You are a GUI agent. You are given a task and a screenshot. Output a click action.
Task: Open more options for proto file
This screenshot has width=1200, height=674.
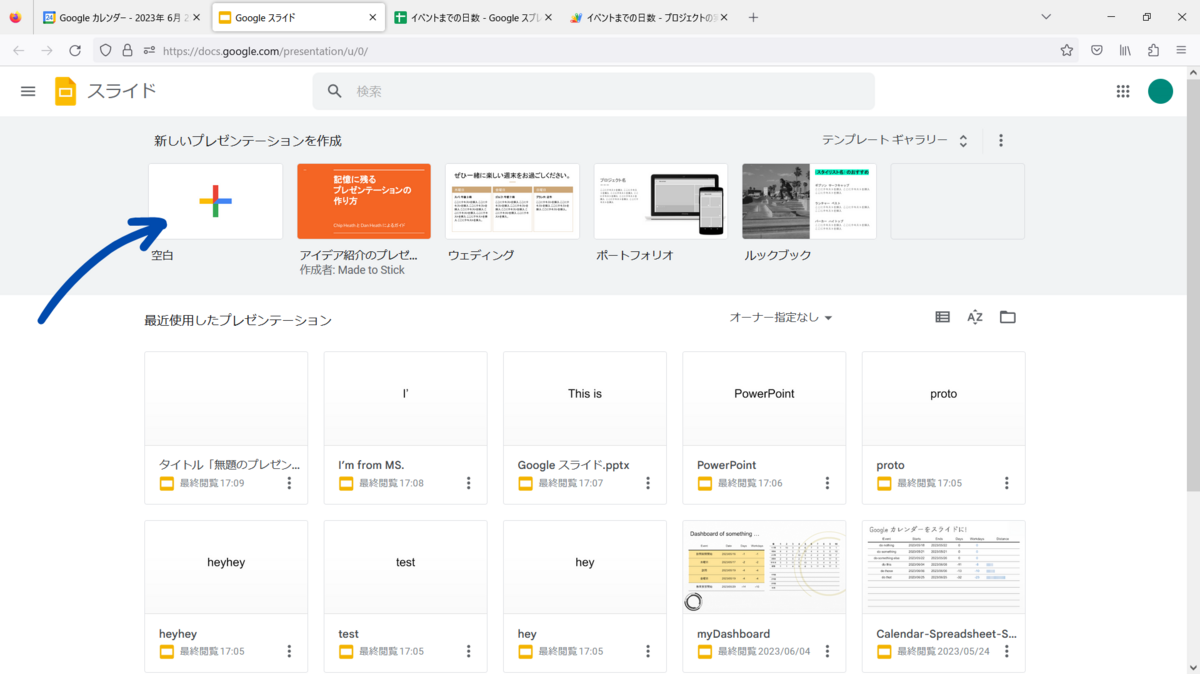pos(1006,483)
